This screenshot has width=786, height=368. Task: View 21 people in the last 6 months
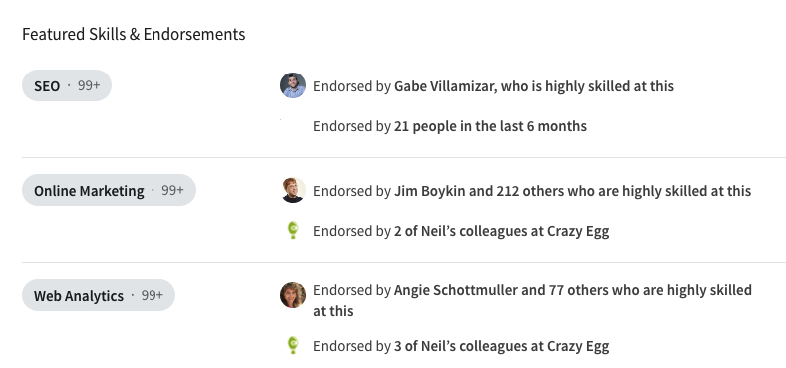click(490, 126)
